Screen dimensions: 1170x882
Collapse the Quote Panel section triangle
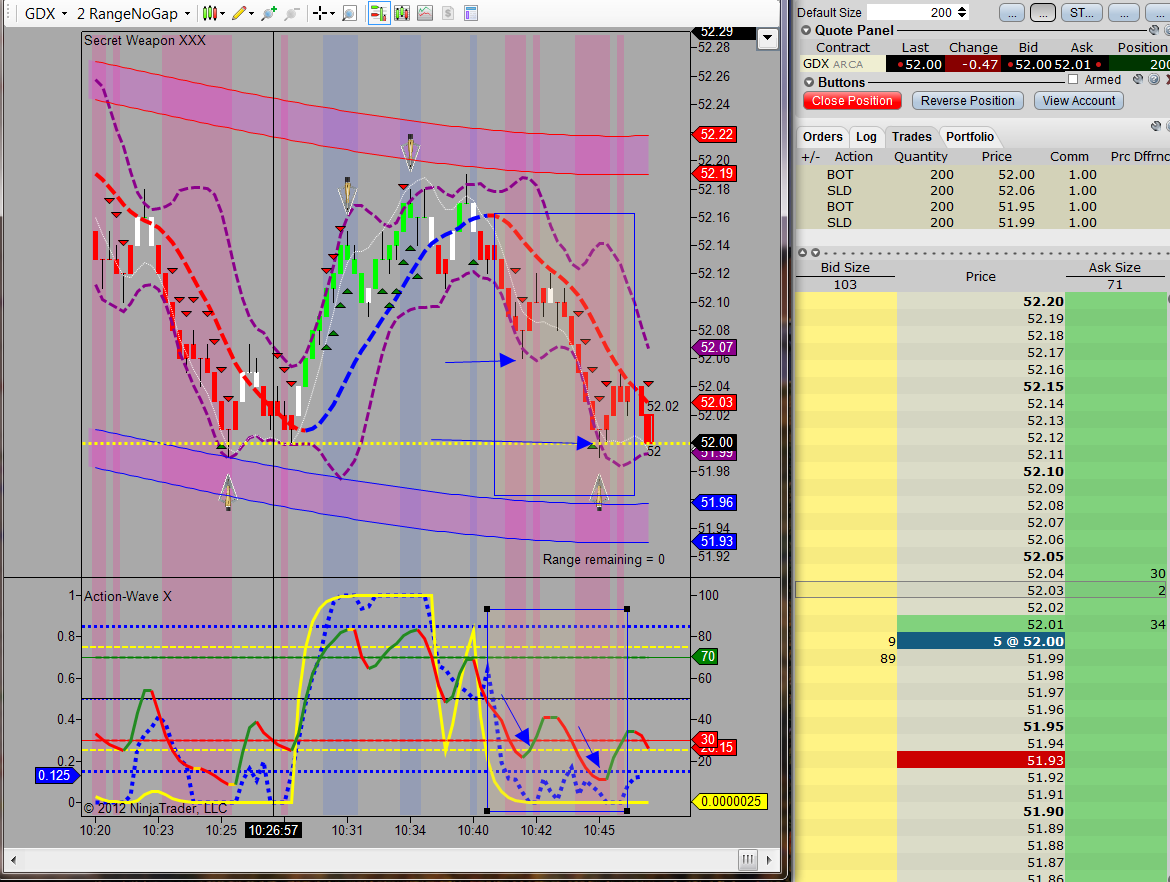pyautogui.click(x=806, y=31)
